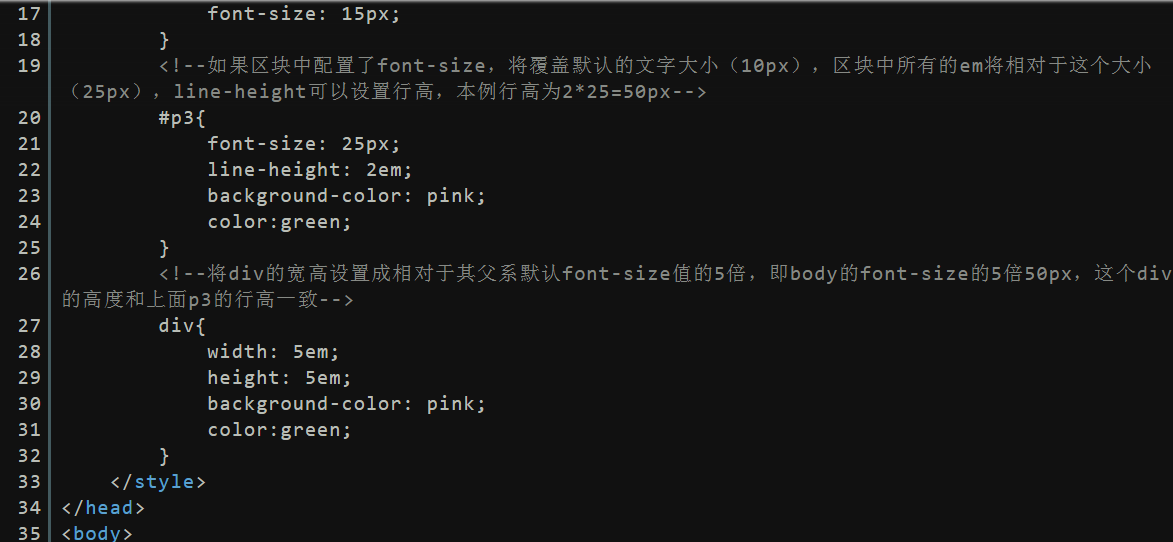Click the closing brace on line 25
The image size is (1173, 542).
tap(164, 247)
